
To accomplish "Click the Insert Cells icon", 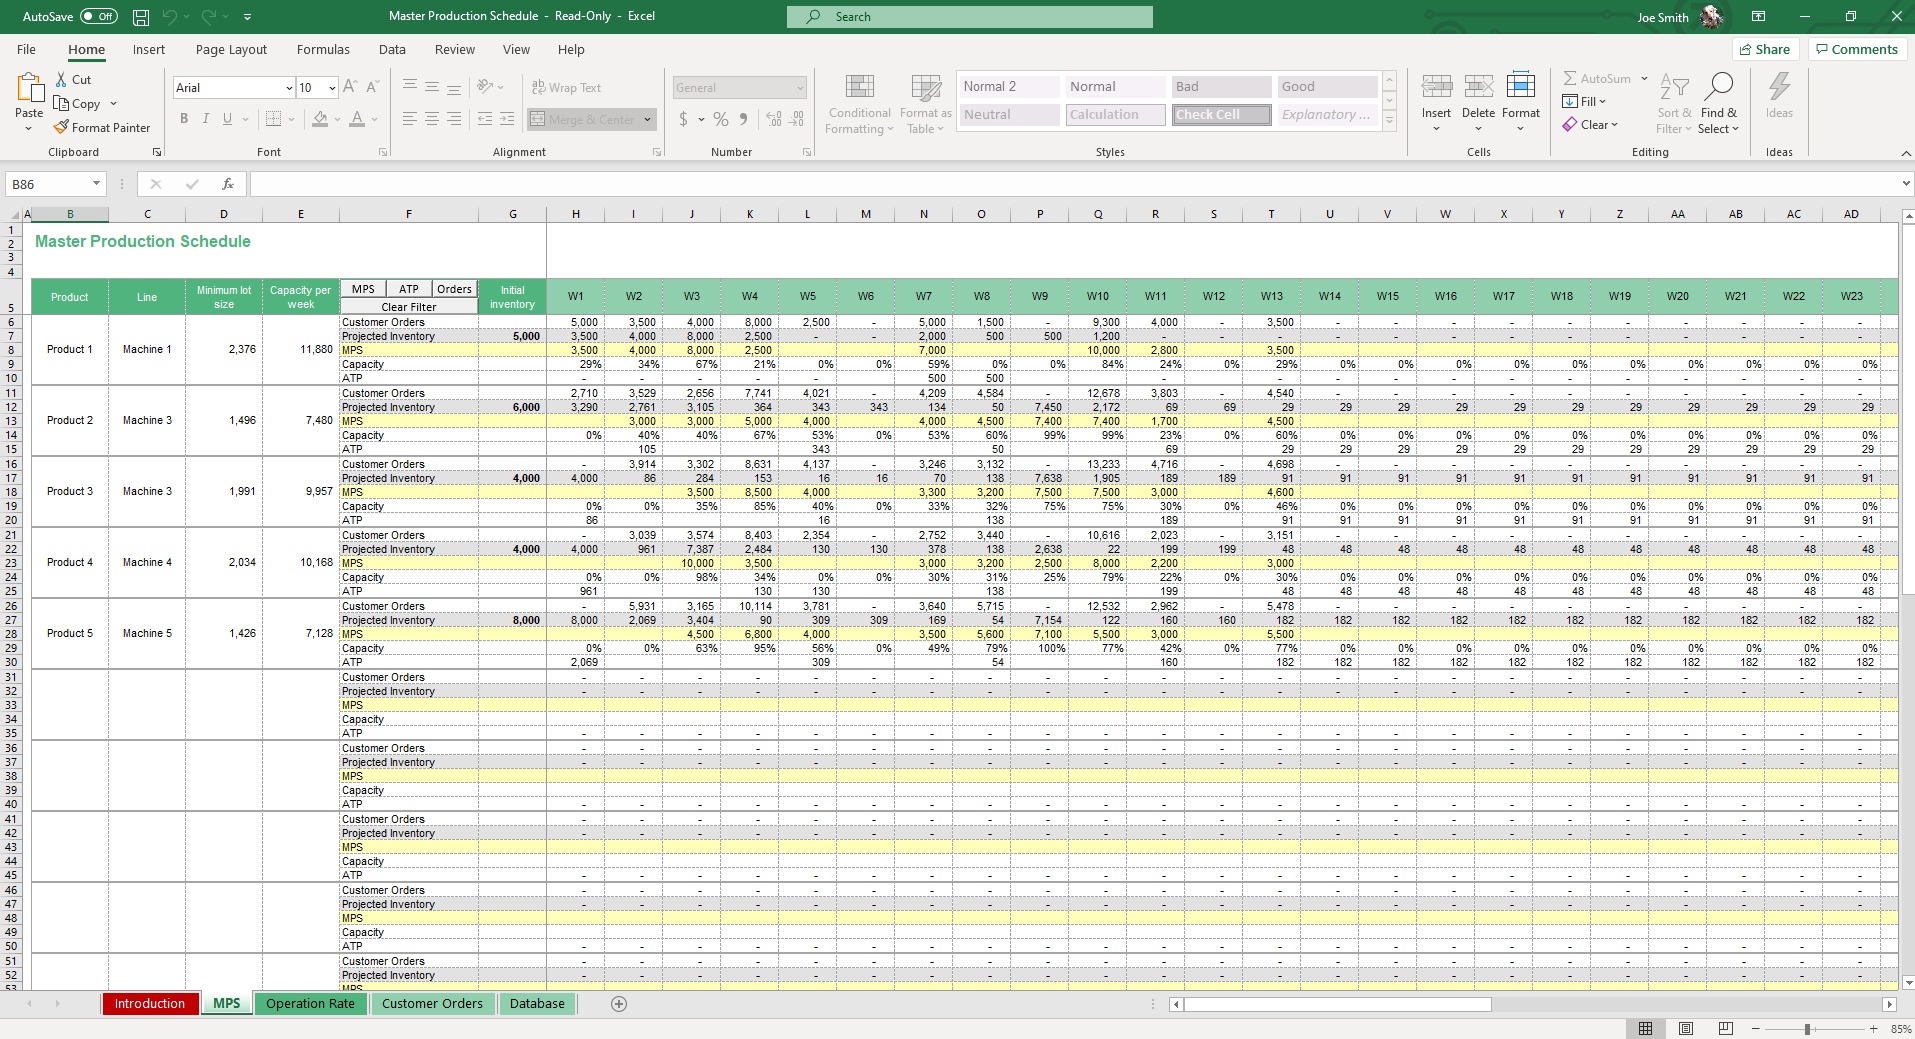I will click(1436, 88).
